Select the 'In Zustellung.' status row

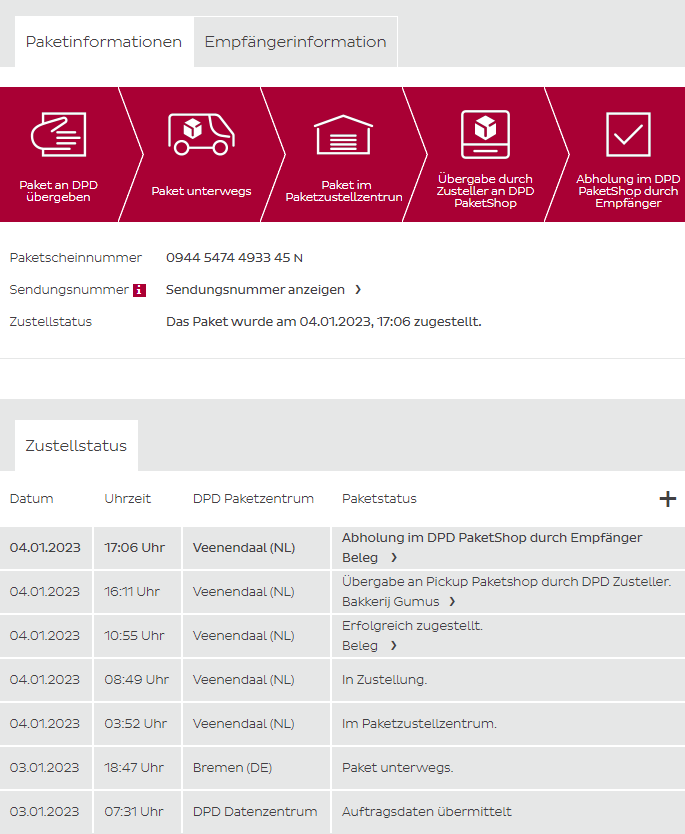[x=384, y=680]
